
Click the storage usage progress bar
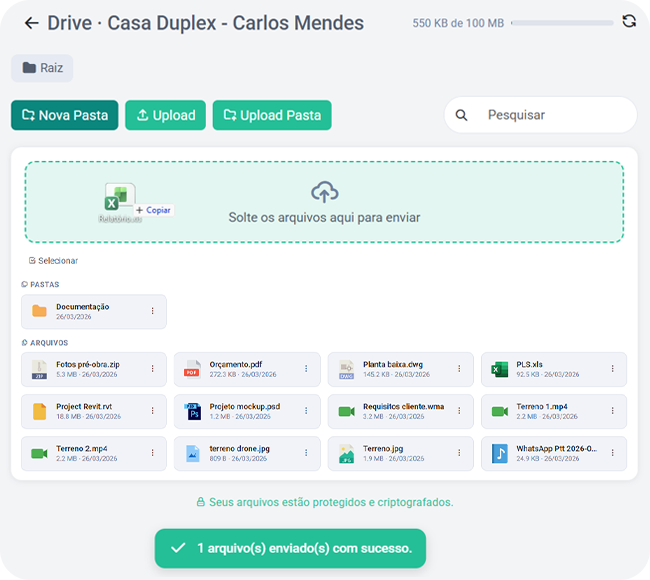click(x=562, y=23)
